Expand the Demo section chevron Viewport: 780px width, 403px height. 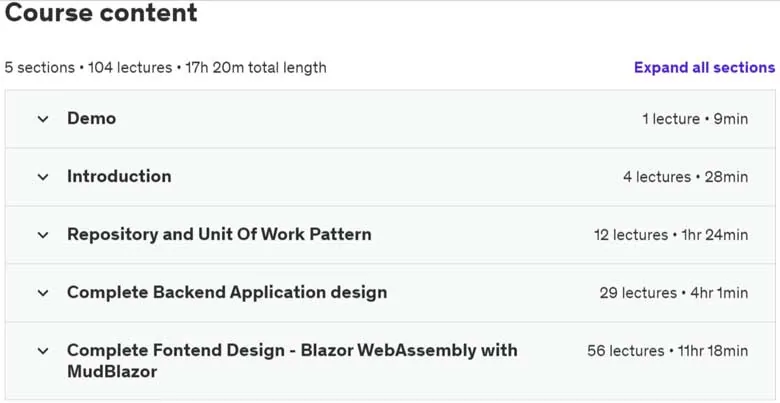(x=43, y=119)
